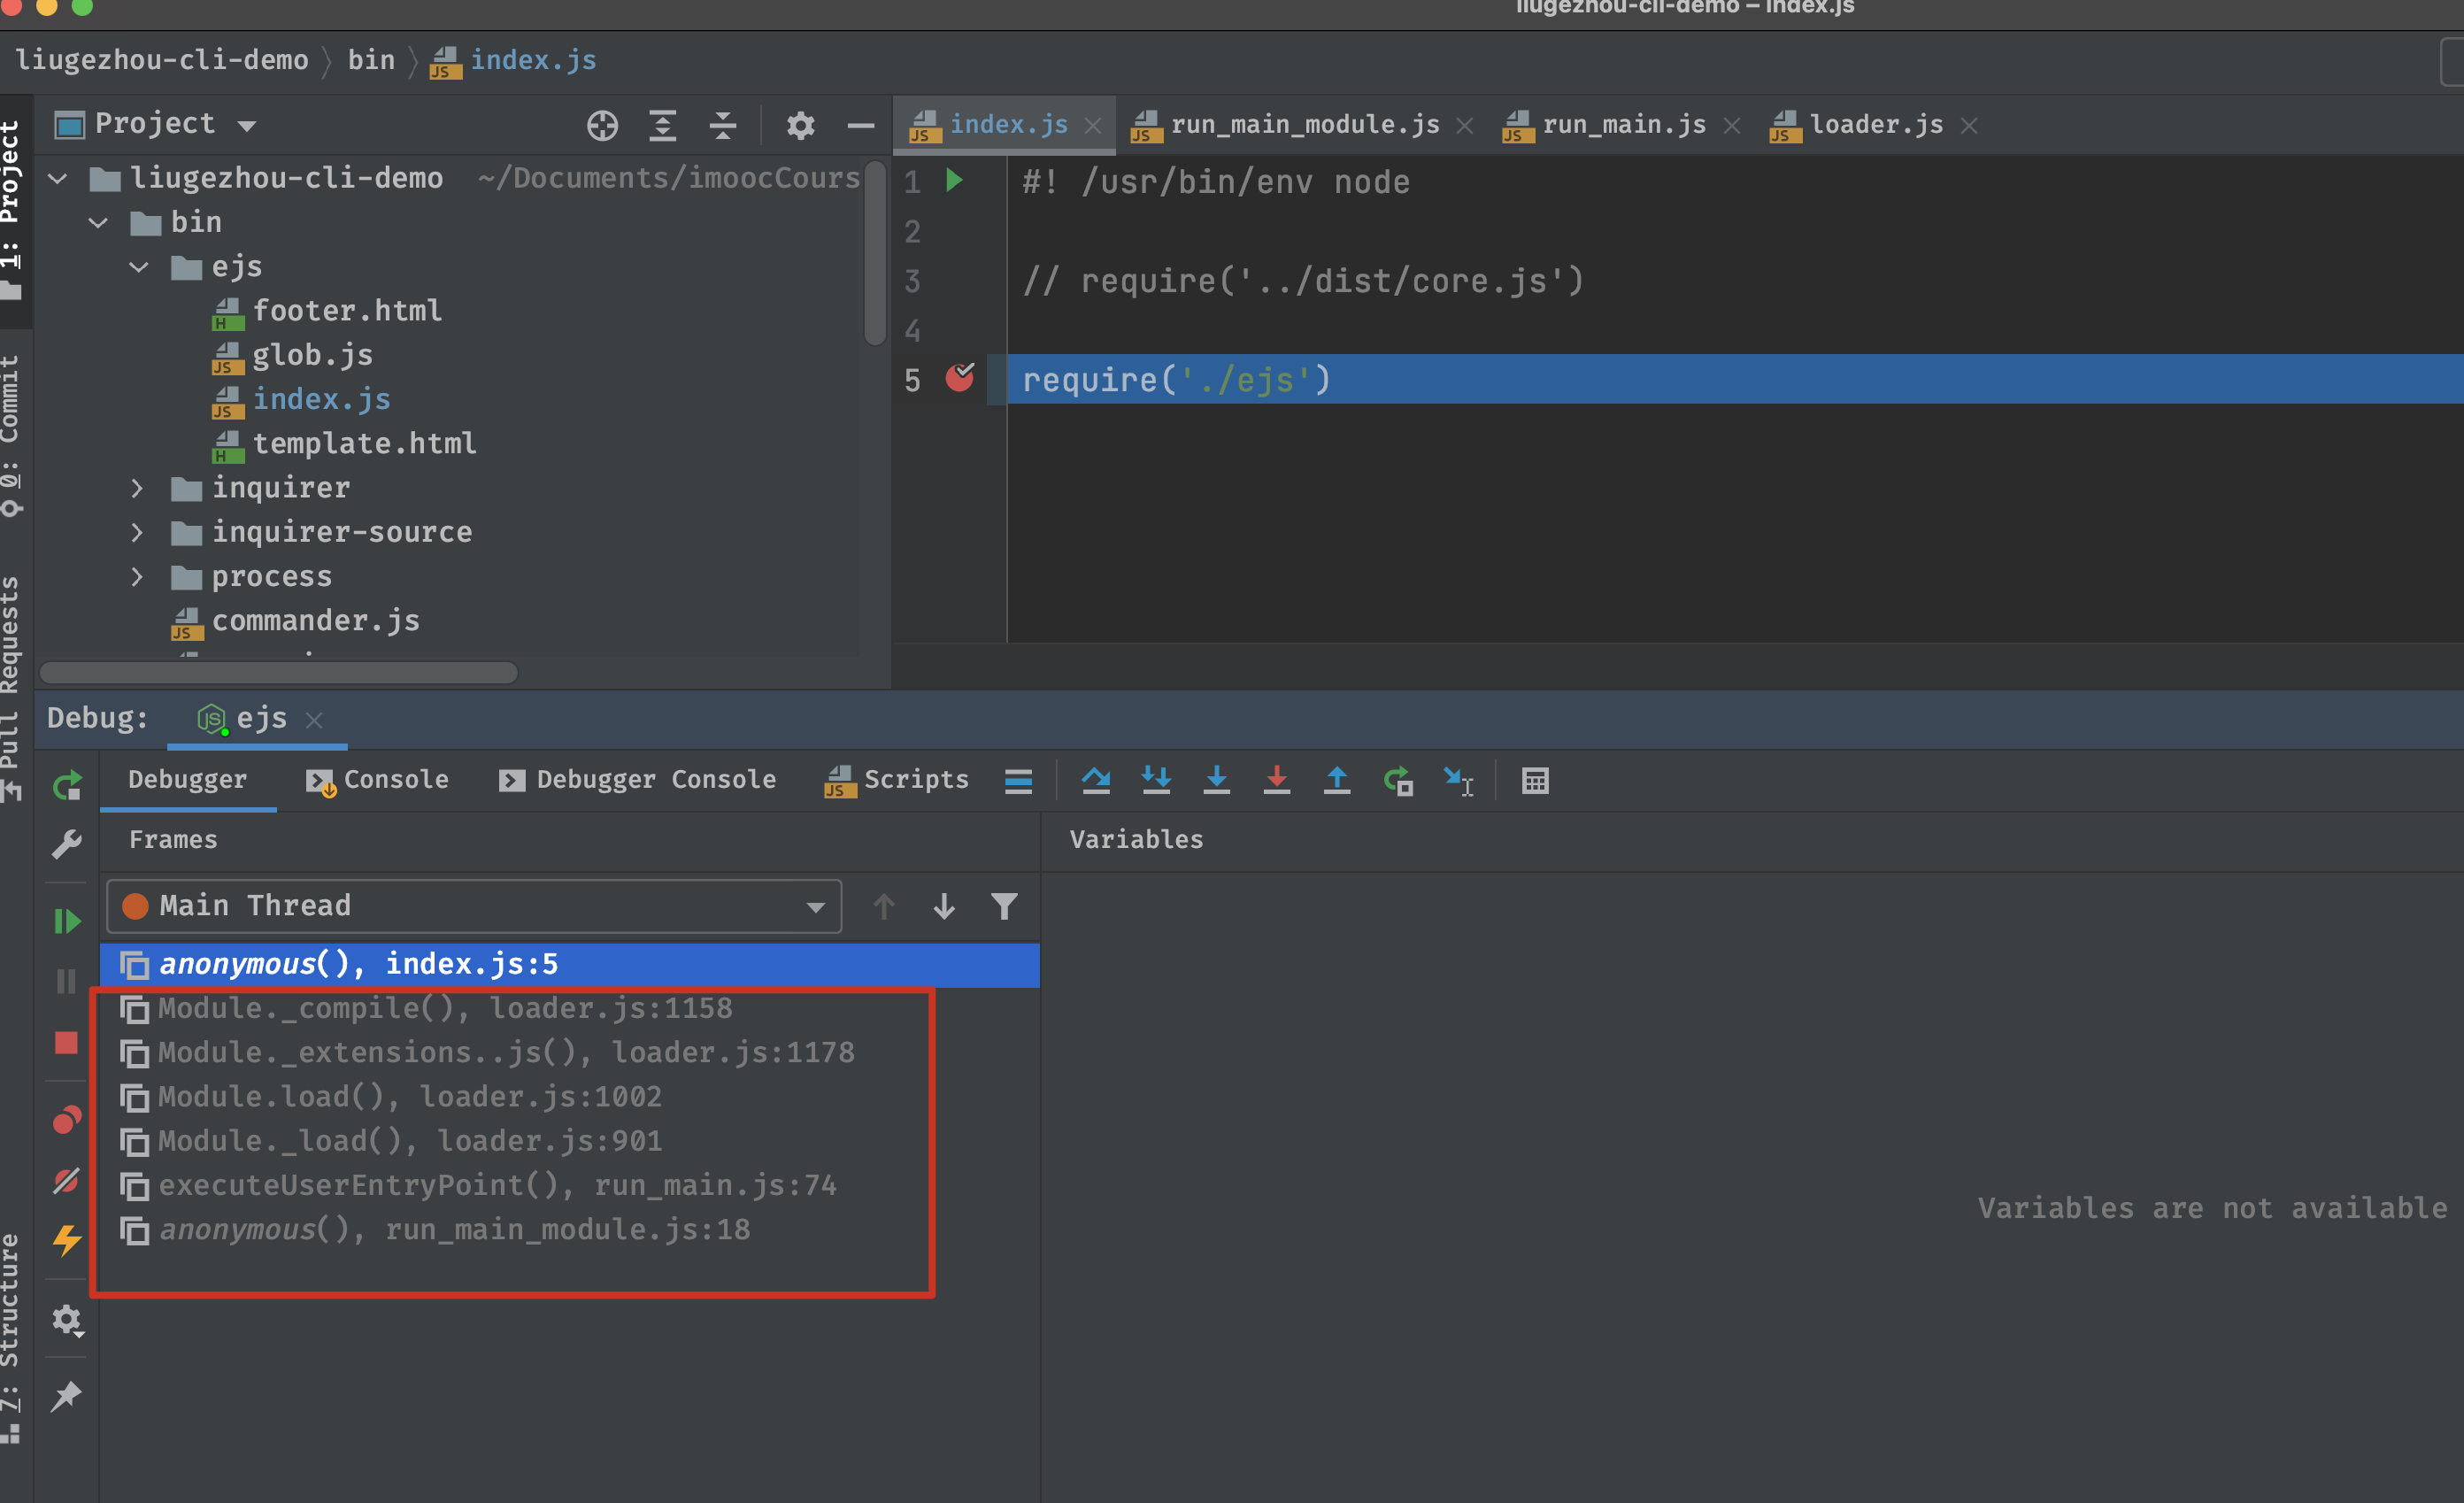Collapse the ejs folder
Image resolution: width=2464 pixels, height=1503 pixels.
point(138,267)
